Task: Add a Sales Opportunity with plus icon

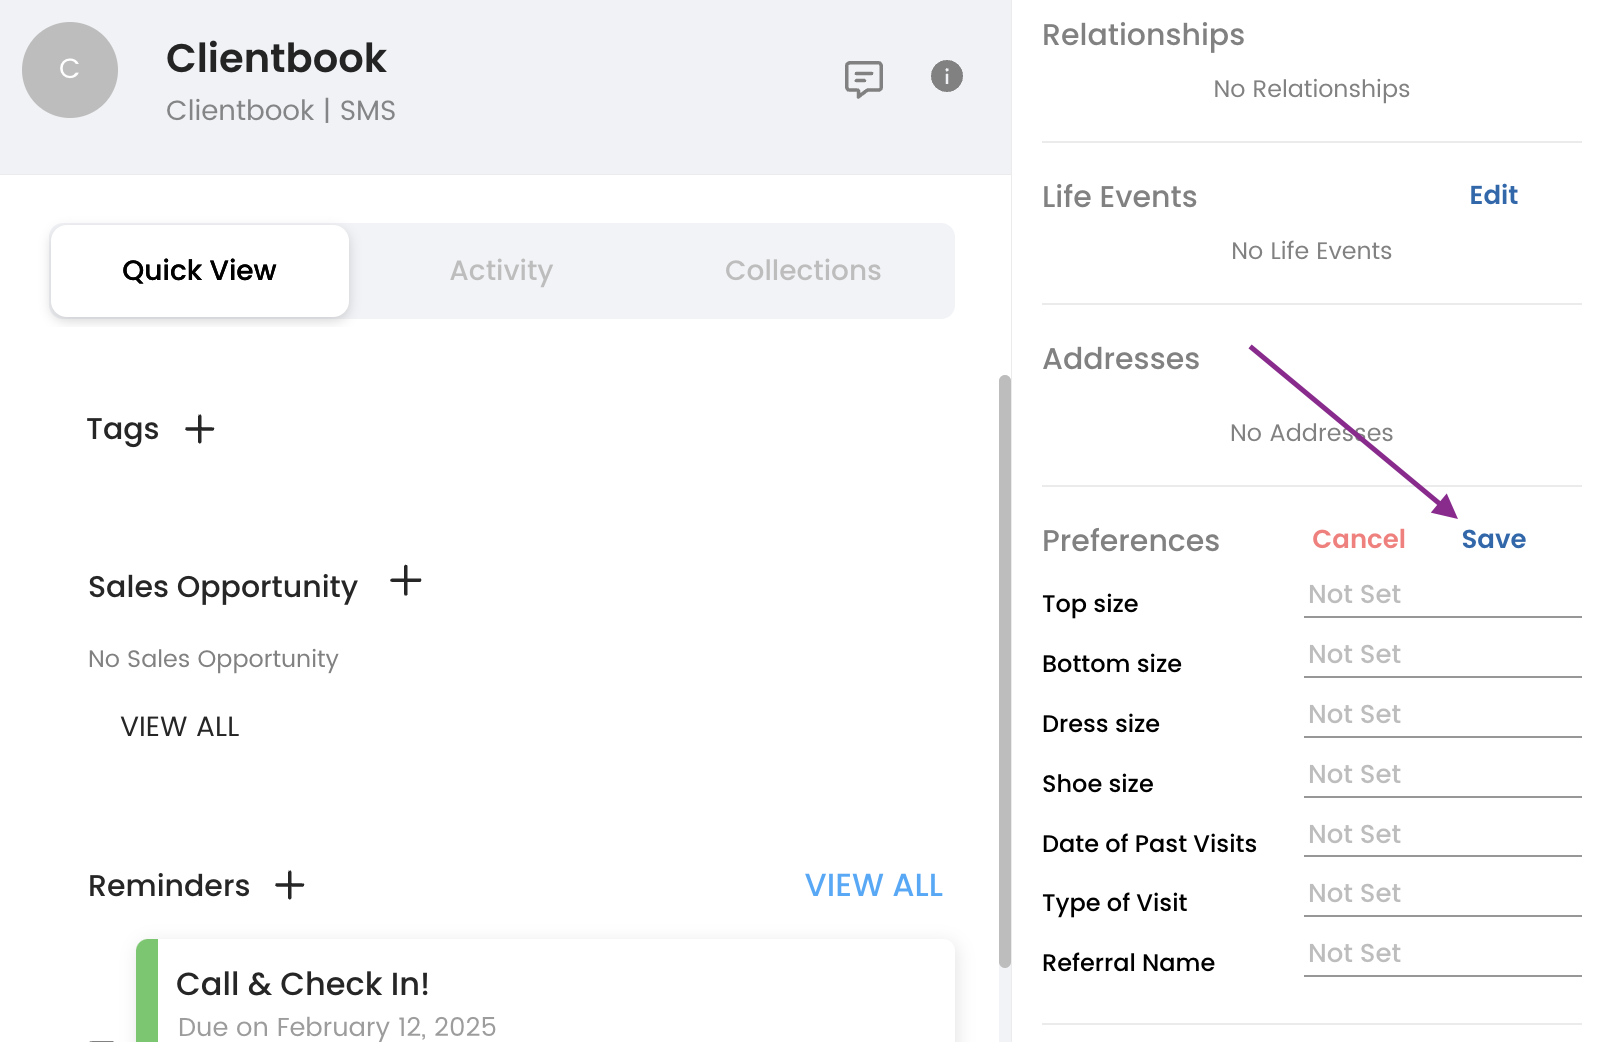Action: click(x=405, y=580)
